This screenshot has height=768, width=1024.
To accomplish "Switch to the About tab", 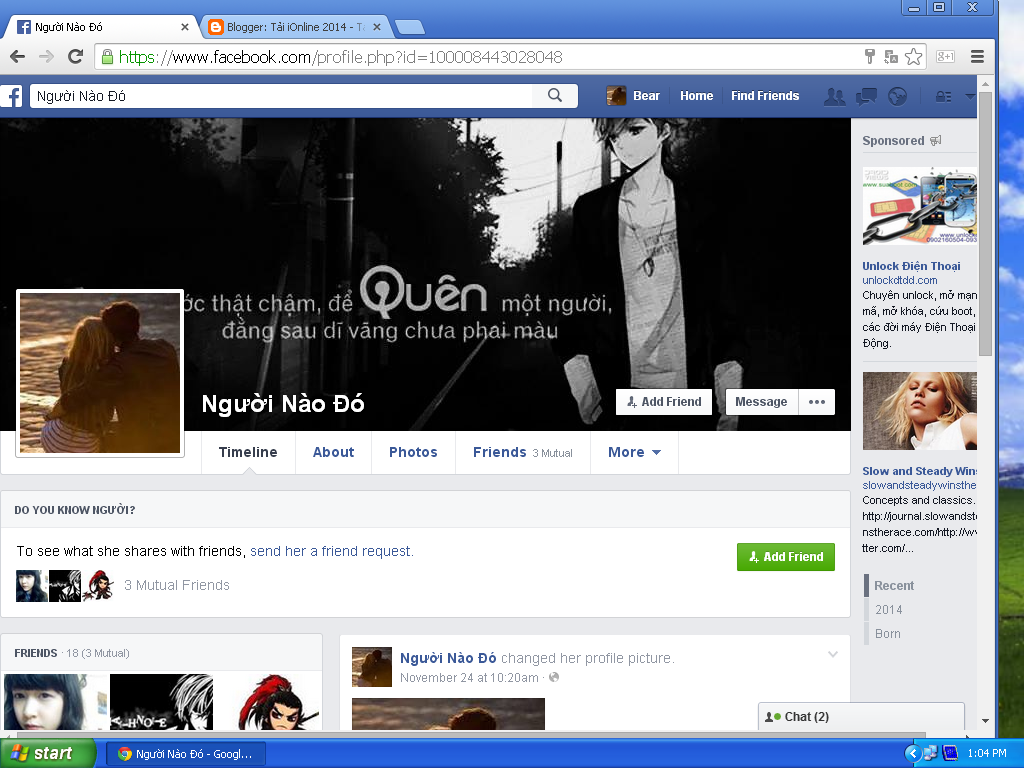I will pos(334,452).
